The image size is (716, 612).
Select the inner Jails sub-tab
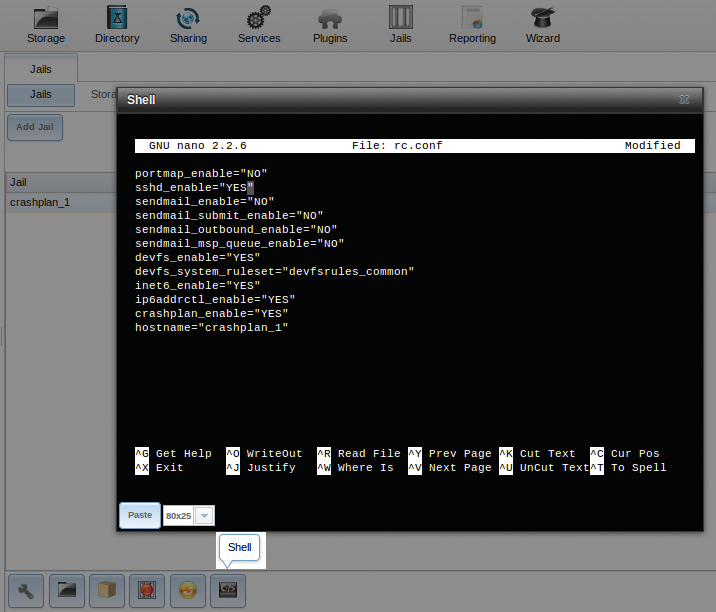pos(41,95)
